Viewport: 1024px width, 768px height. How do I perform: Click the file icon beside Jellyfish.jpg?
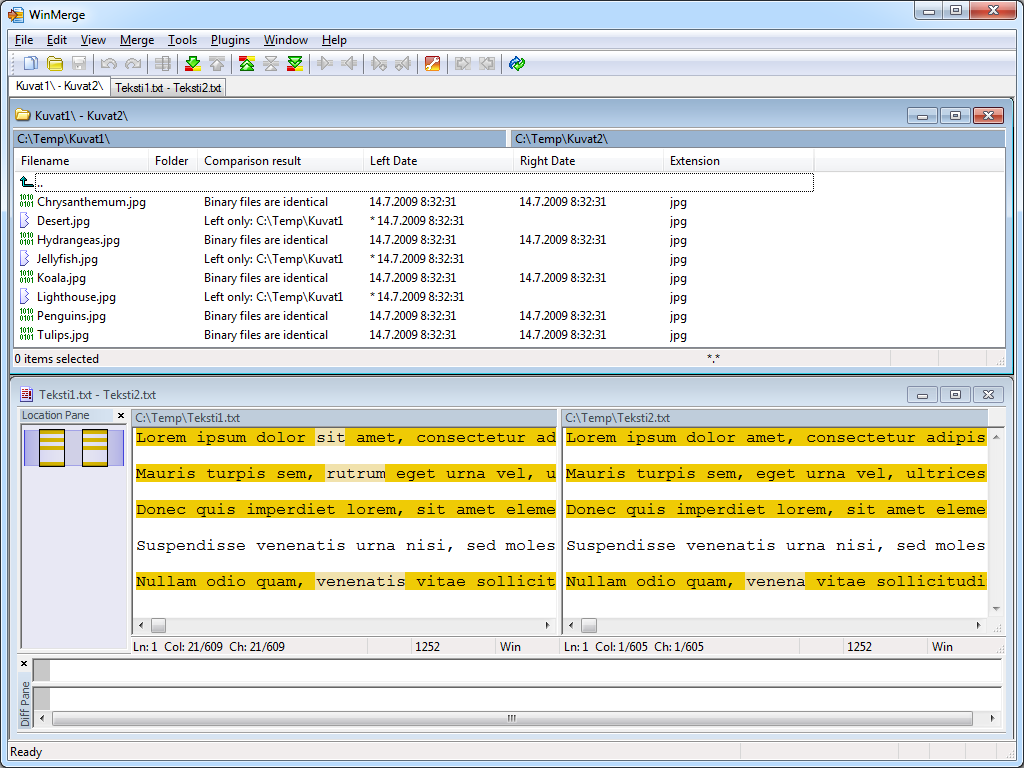pyautogui.click(x=25, y=259)
